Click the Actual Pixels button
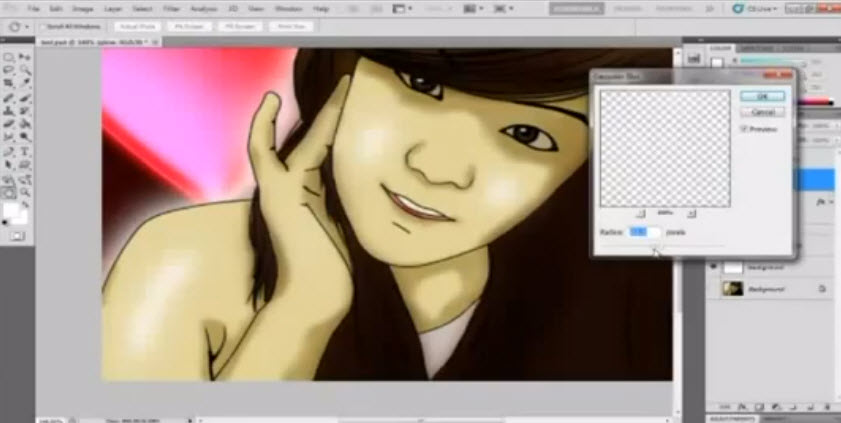 (138, 27)
